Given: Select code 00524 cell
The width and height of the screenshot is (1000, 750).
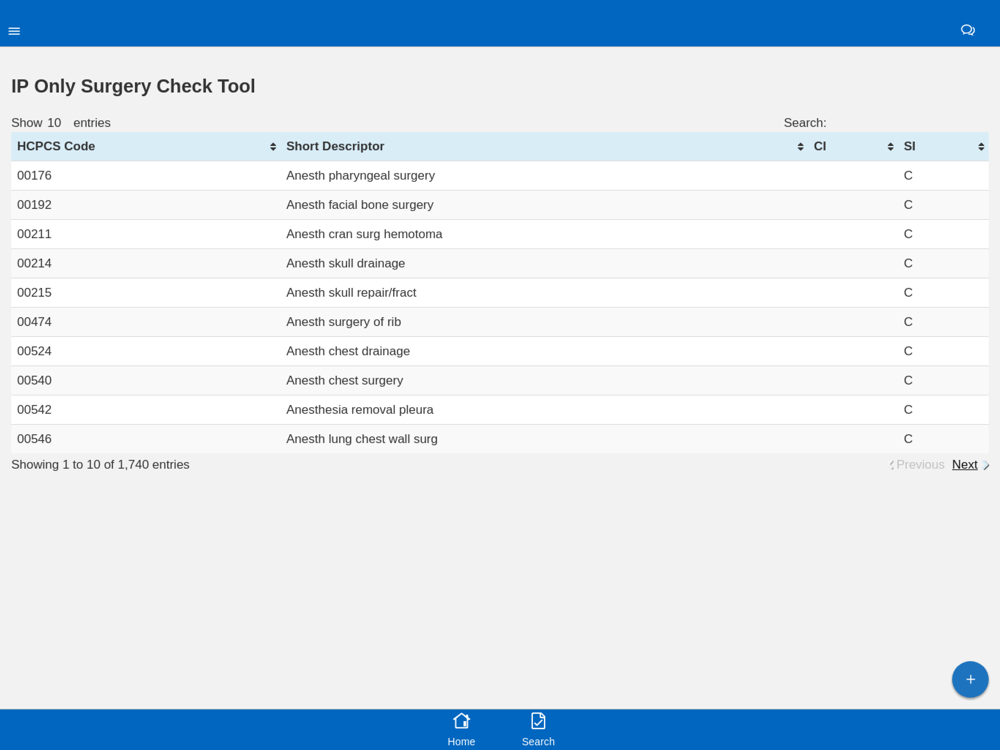Looking at the screenshot, I should (145, 351).
